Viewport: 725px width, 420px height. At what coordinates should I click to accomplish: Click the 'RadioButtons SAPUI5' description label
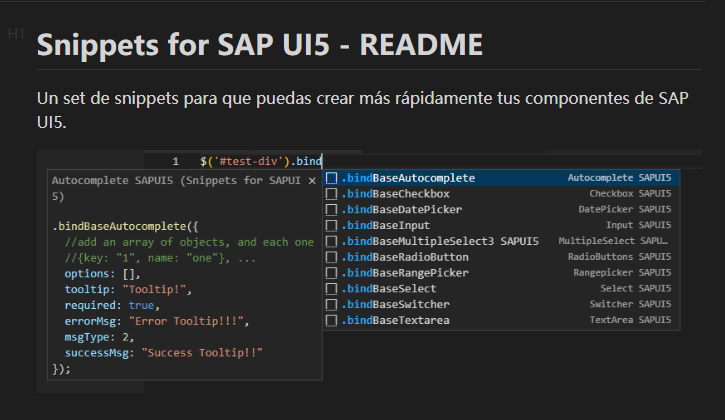620,257
